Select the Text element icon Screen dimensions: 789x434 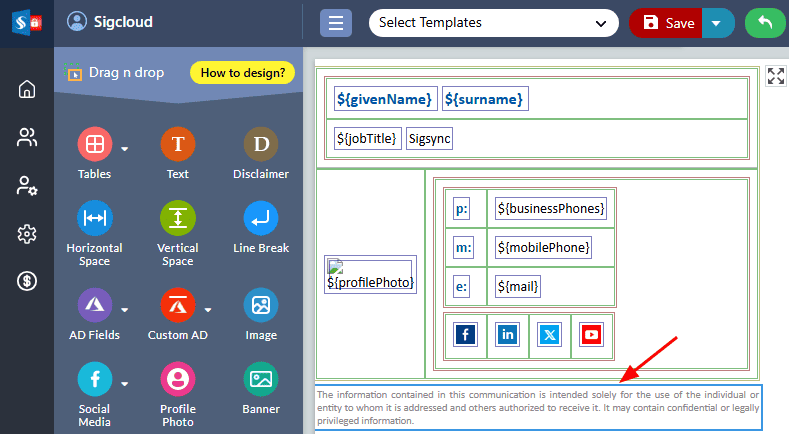pyautogui.click(x=178, y=146)
